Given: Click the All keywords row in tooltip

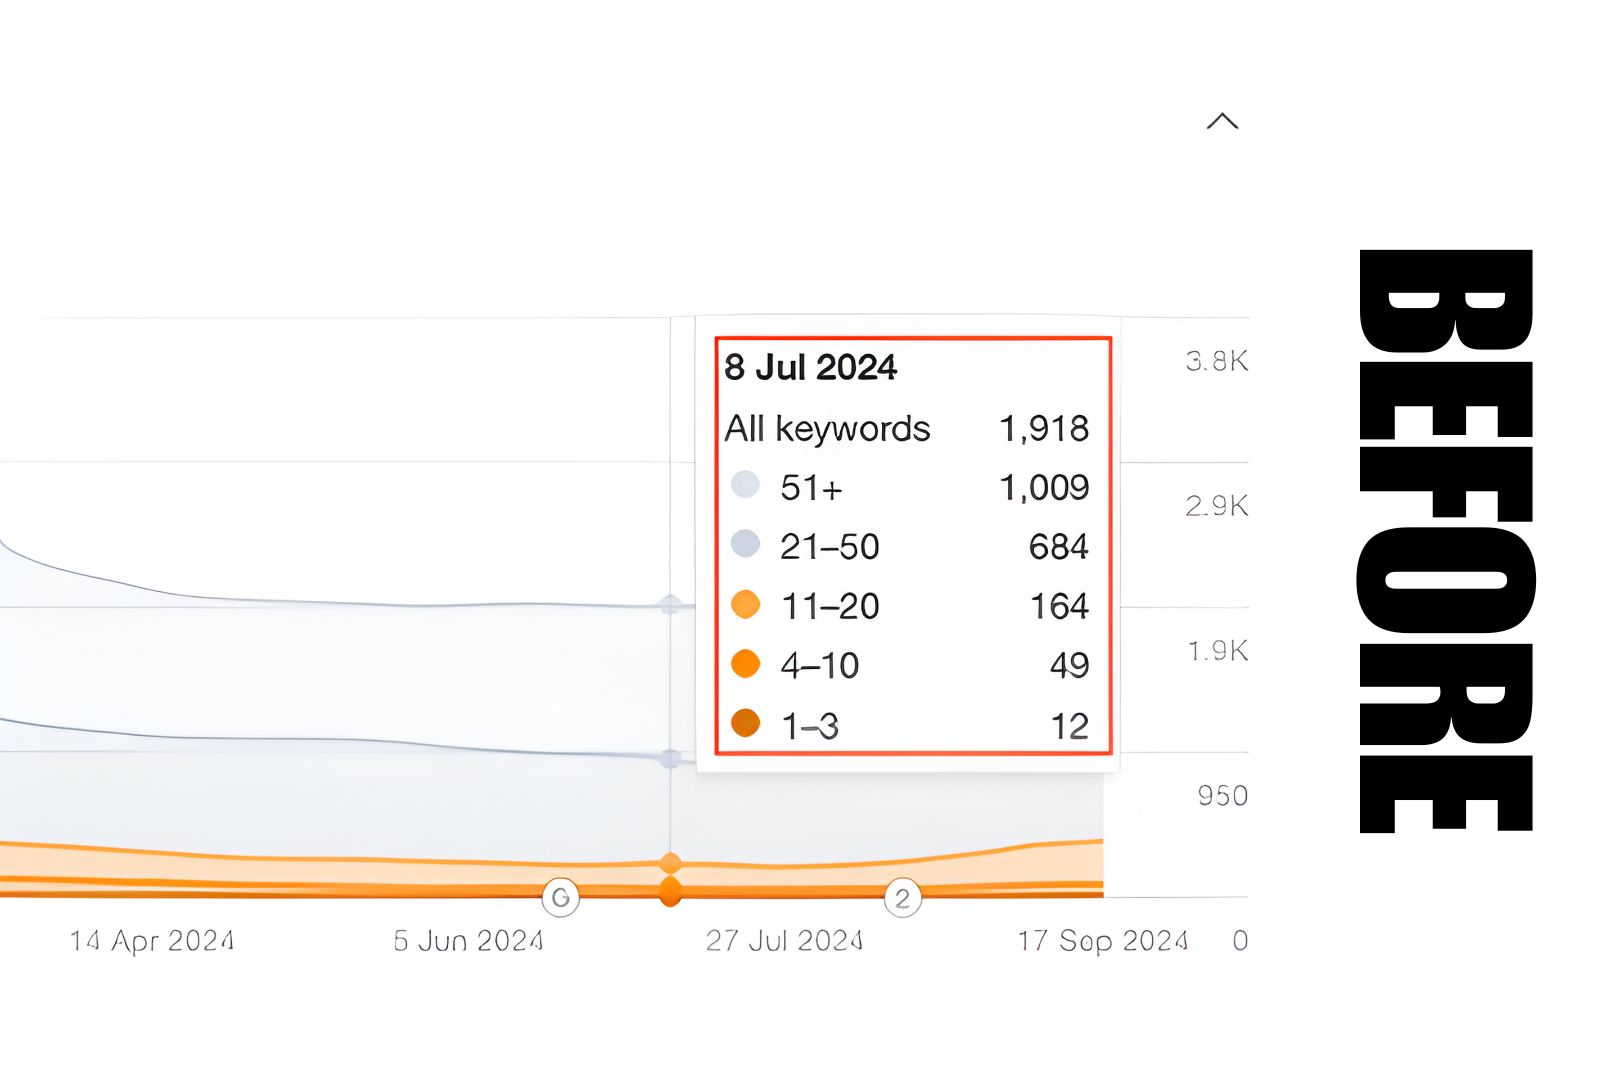Looking at the screenshot, I should [x=828, y=429].
